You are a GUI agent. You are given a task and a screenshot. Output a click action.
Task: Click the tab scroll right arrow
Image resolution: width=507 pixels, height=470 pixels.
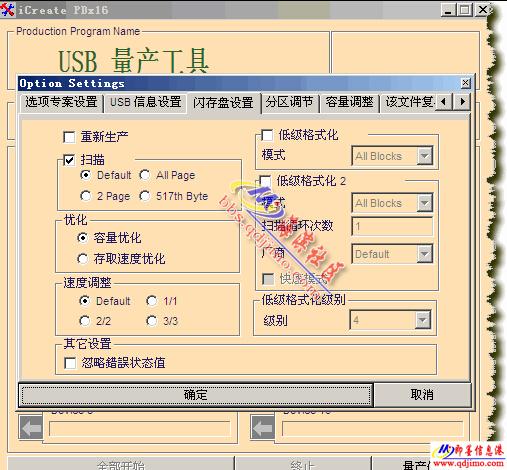462,102
